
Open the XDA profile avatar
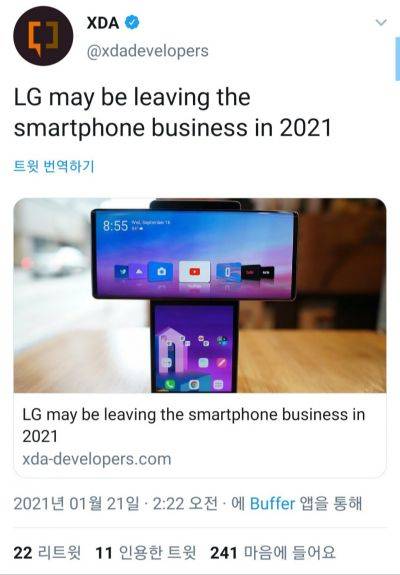43,36
